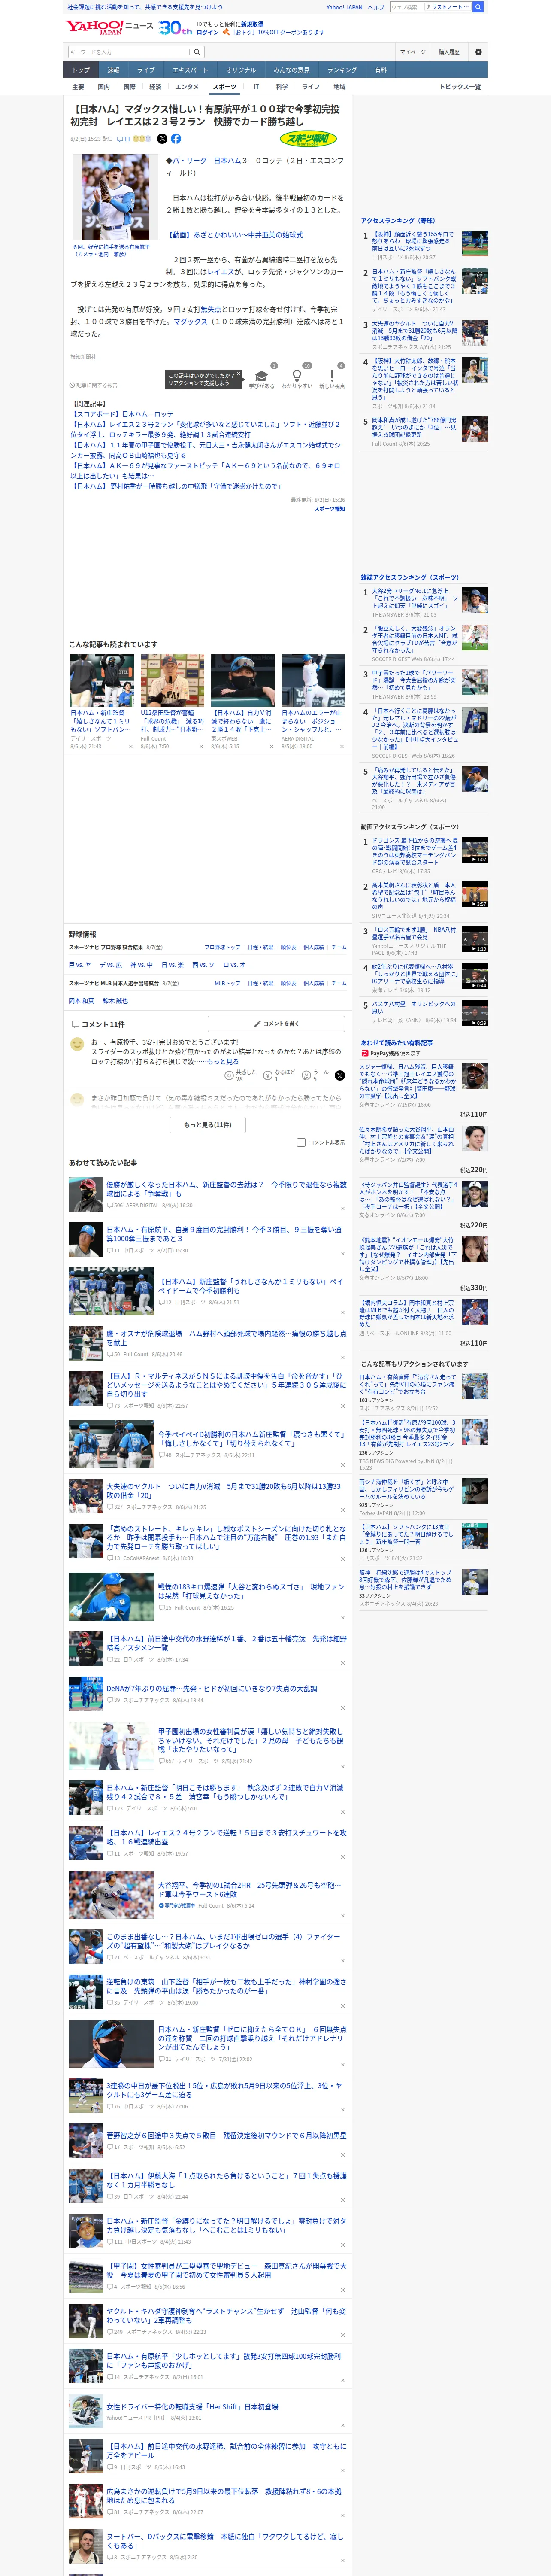Open the 【スコアボード】日本ハムーロッテ related link
Image resolution: width=551 pixels, height=2576 pixels.
122,414
